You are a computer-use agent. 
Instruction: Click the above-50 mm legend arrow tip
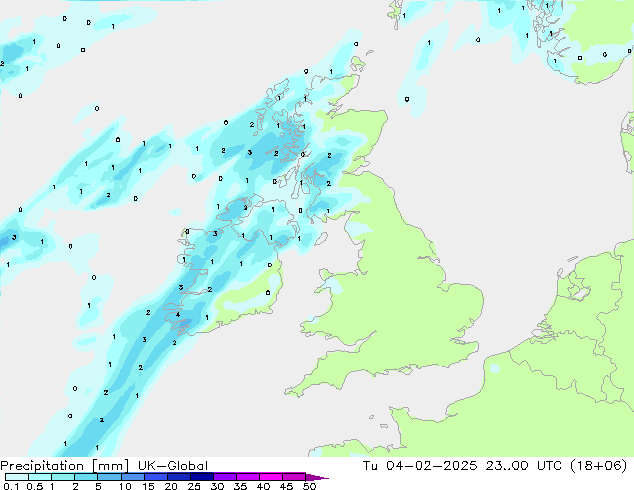click(317, 477)
